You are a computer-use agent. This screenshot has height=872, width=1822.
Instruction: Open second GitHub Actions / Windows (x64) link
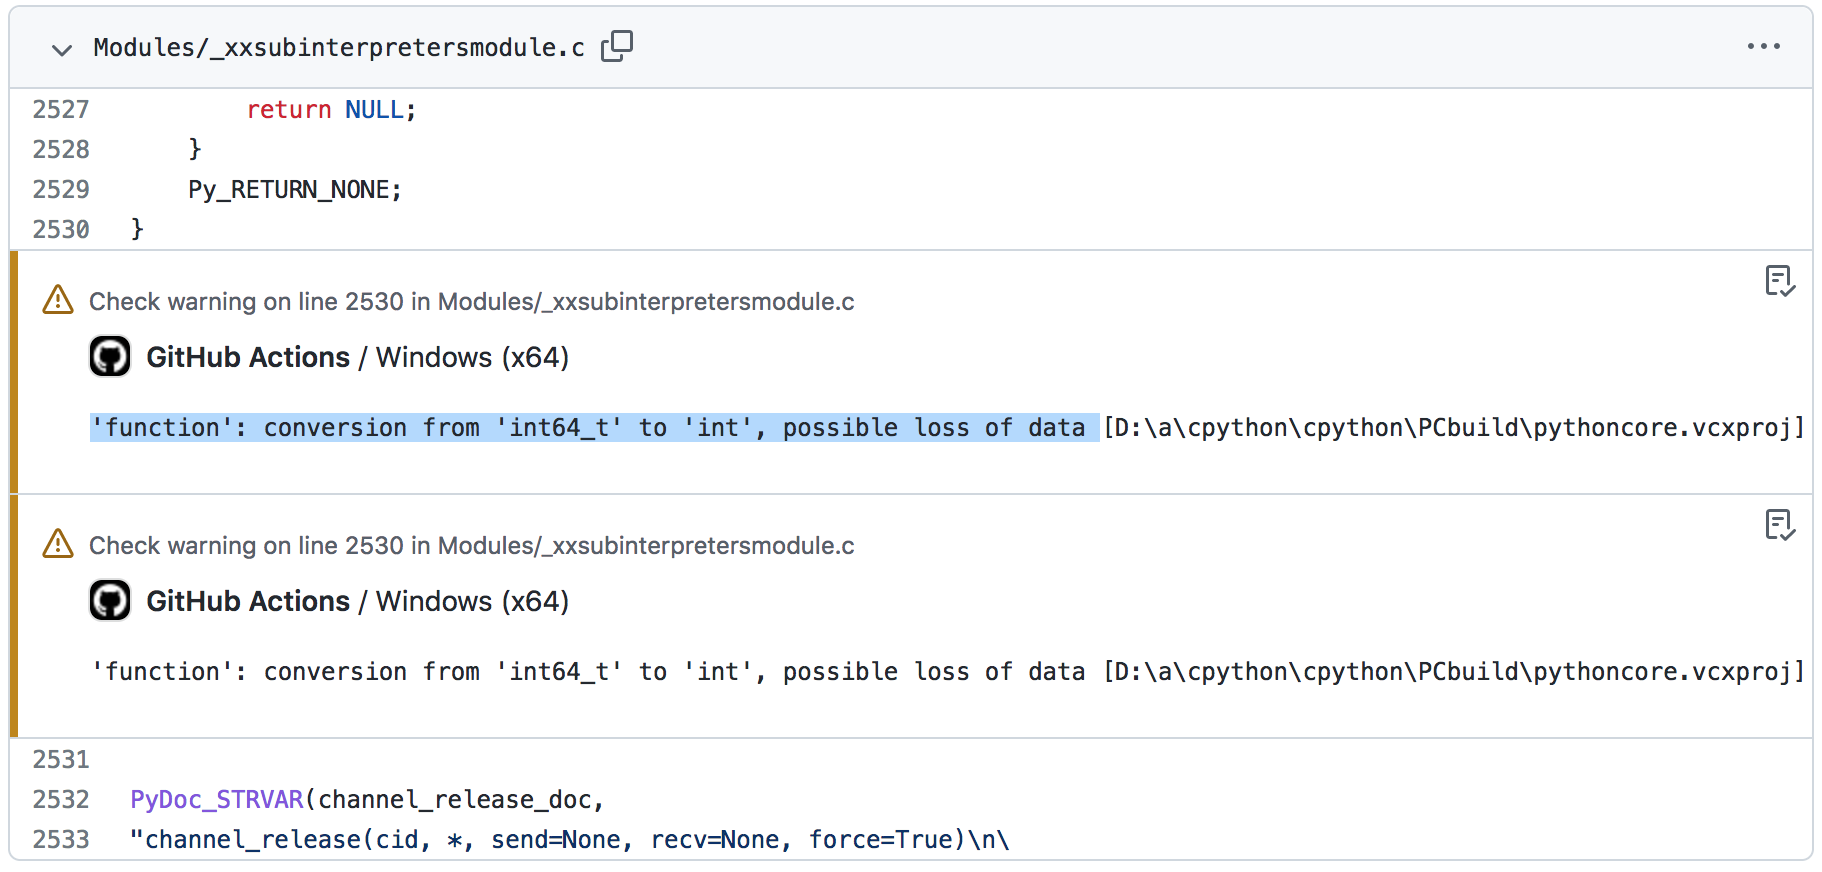click(357, 601)
